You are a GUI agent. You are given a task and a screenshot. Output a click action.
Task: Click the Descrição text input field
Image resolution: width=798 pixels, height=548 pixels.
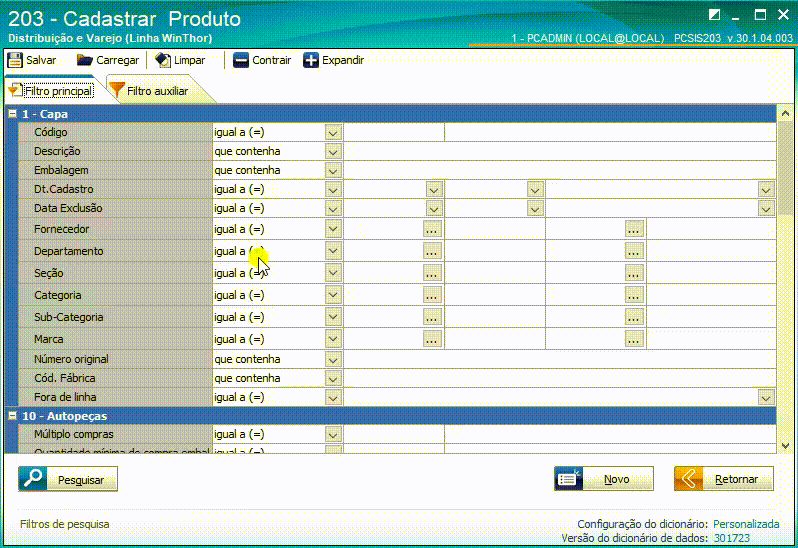click(x=560, y=151)
